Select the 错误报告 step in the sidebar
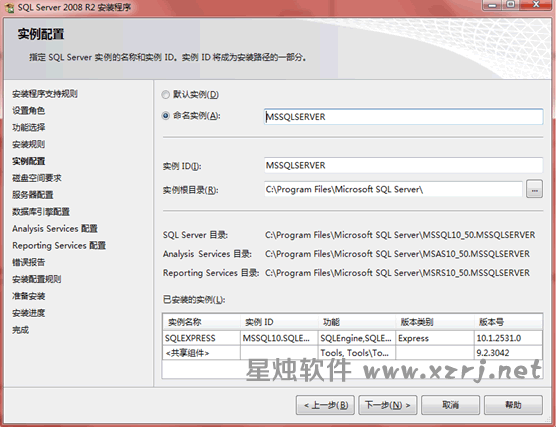 tap(28, 262)
